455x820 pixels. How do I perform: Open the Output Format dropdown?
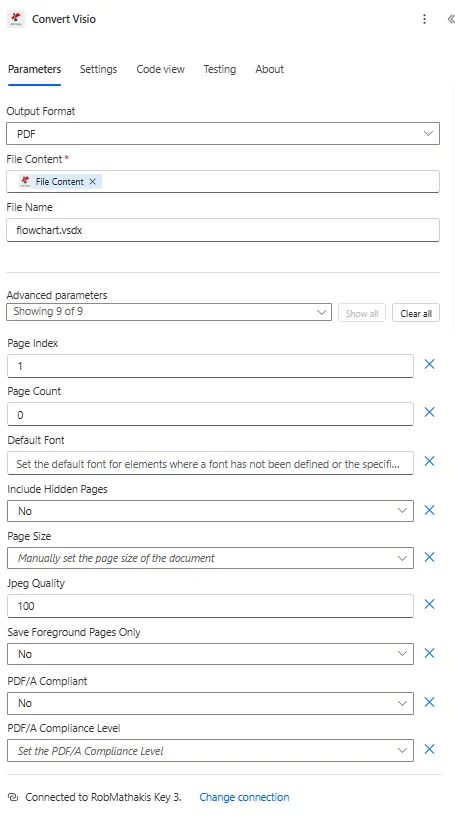point(223,133)
